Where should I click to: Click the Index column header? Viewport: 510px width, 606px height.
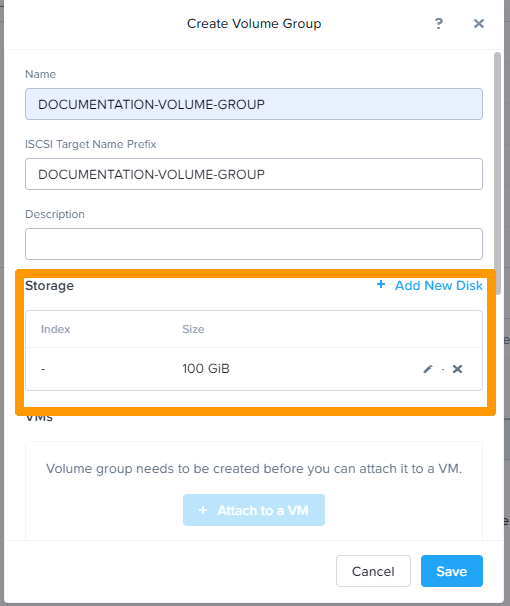click(x=56, y=329)
